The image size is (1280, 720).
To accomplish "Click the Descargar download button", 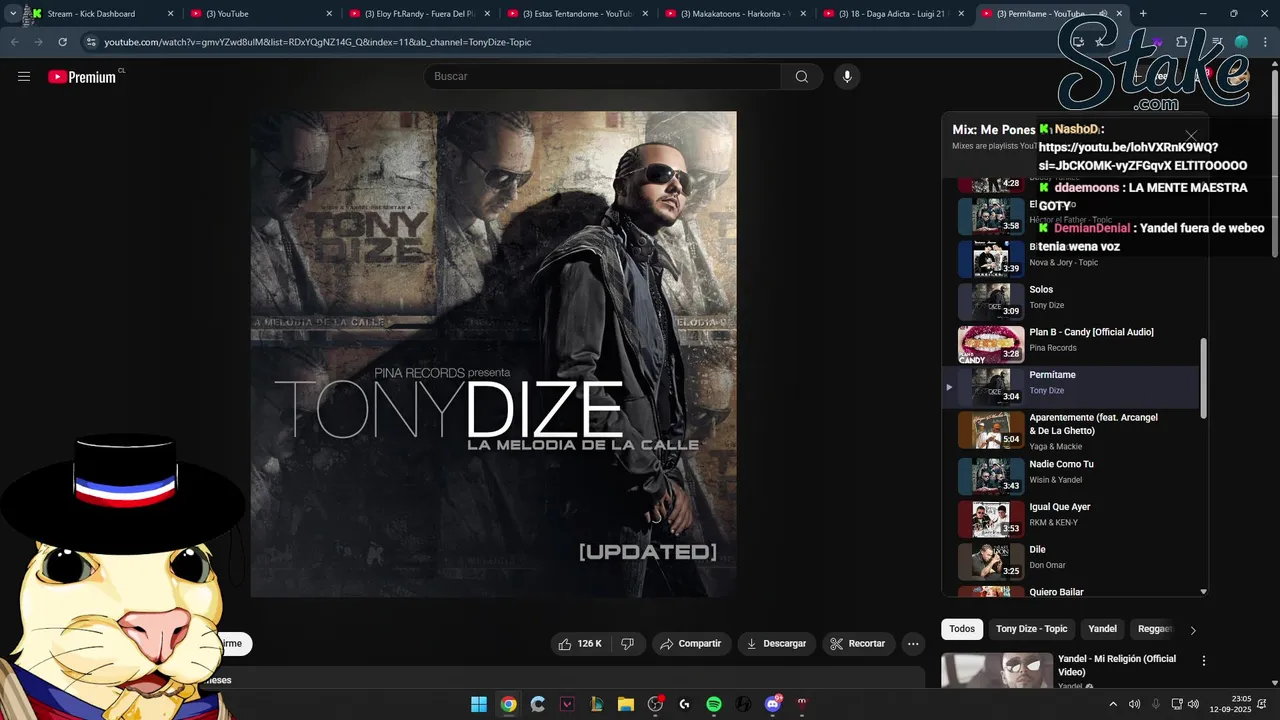I will (777, 644).
